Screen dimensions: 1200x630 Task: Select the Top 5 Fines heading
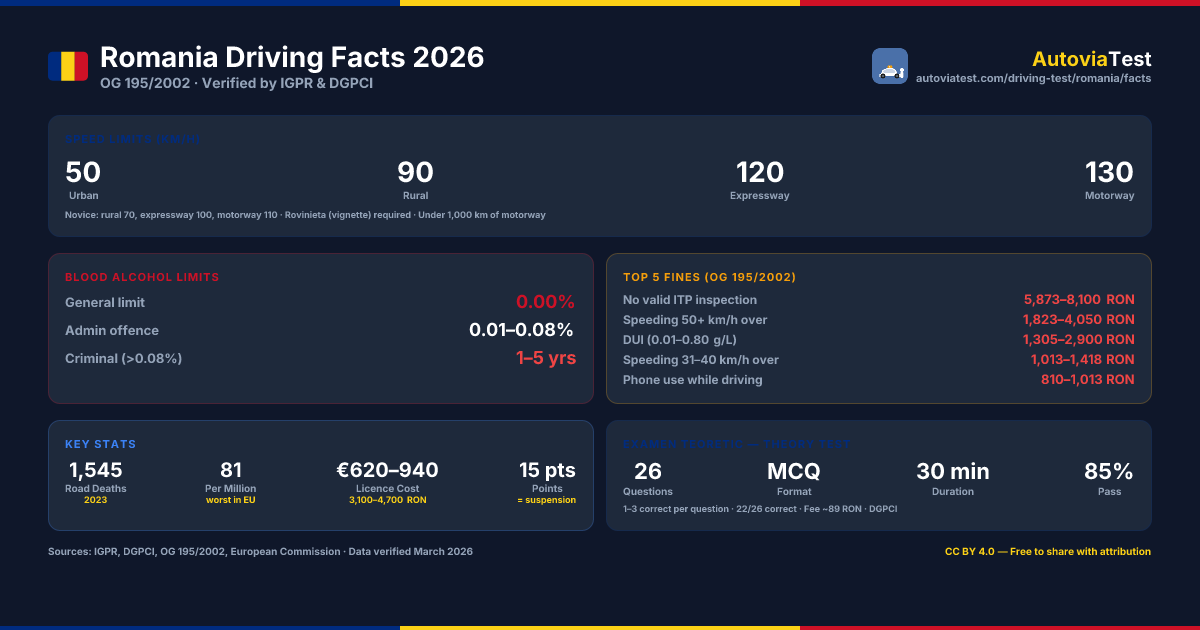click(709, 277)
